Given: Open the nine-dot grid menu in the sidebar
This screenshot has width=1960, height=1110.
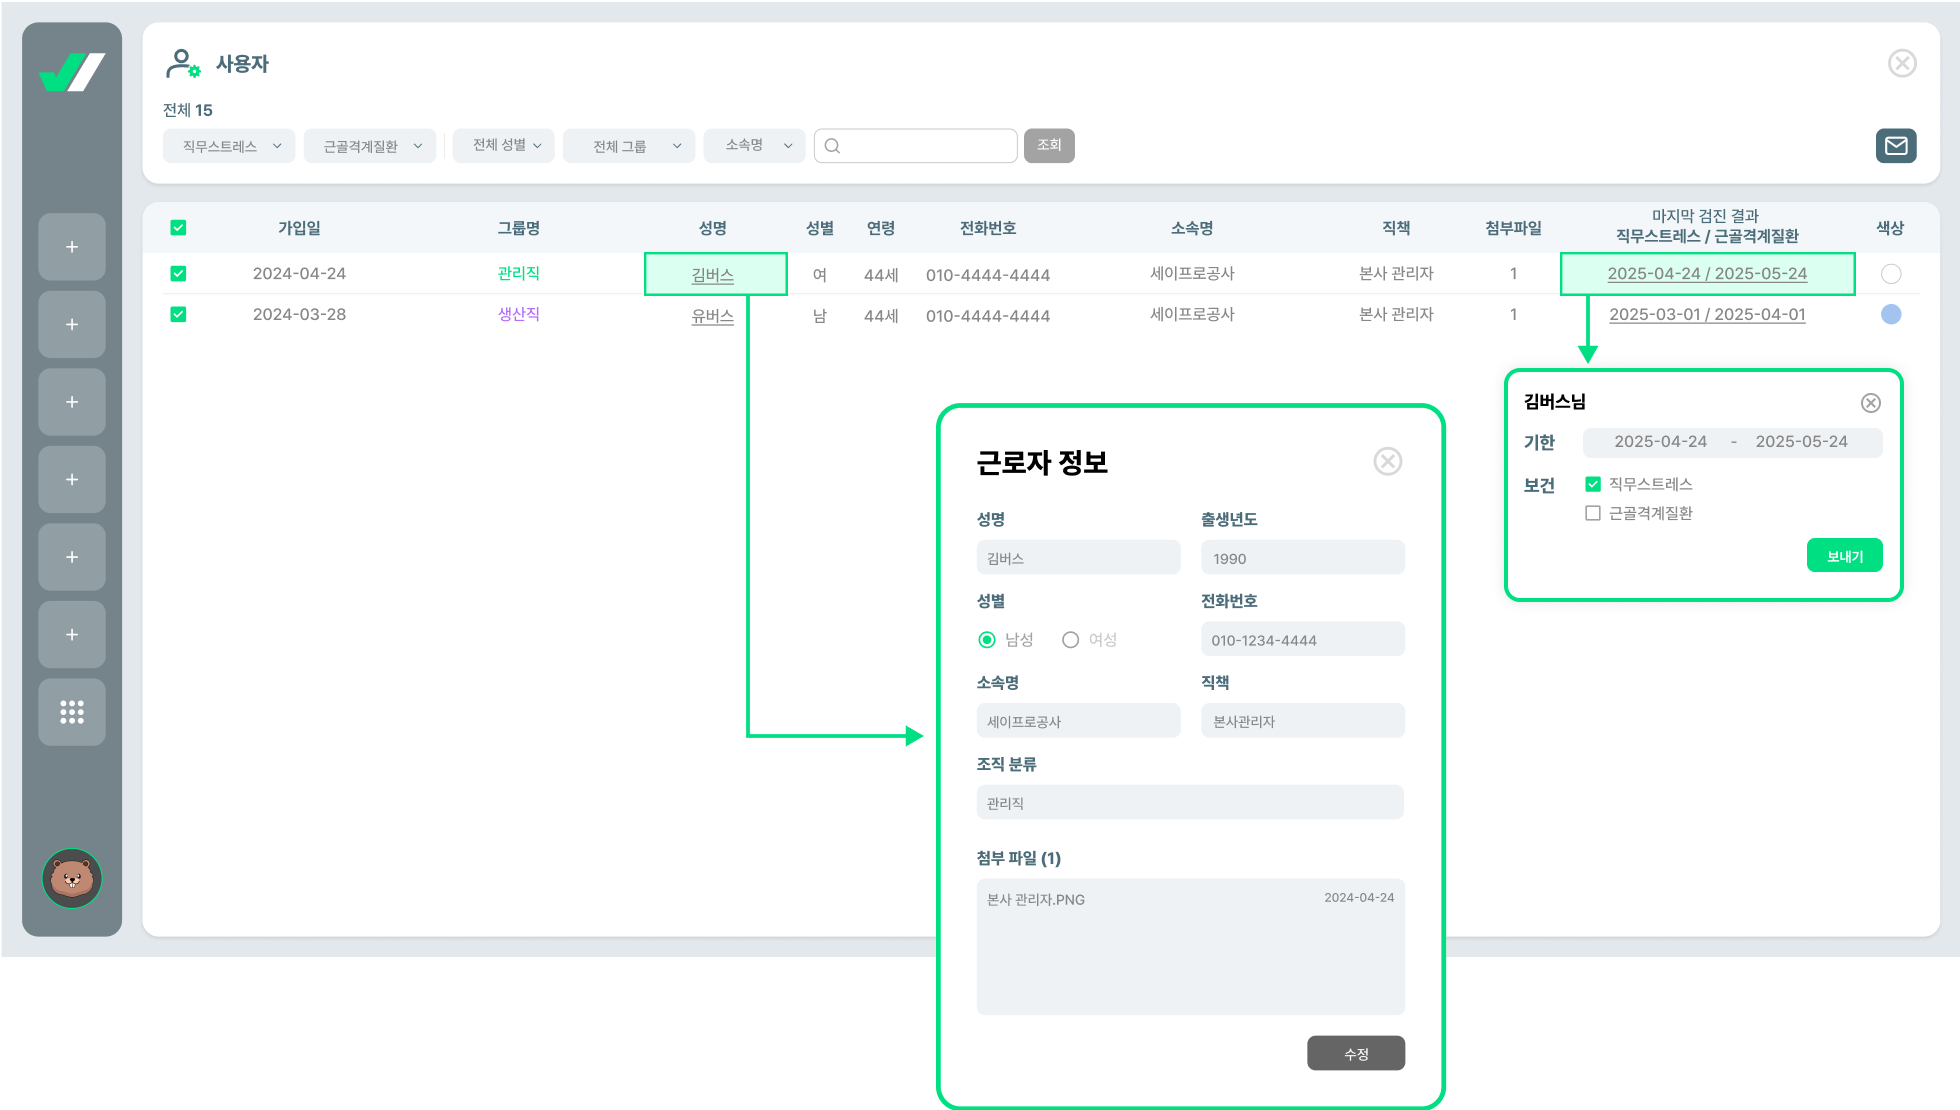Looking at the screenshot, I should pyautogui.click(x=72, y=712).
